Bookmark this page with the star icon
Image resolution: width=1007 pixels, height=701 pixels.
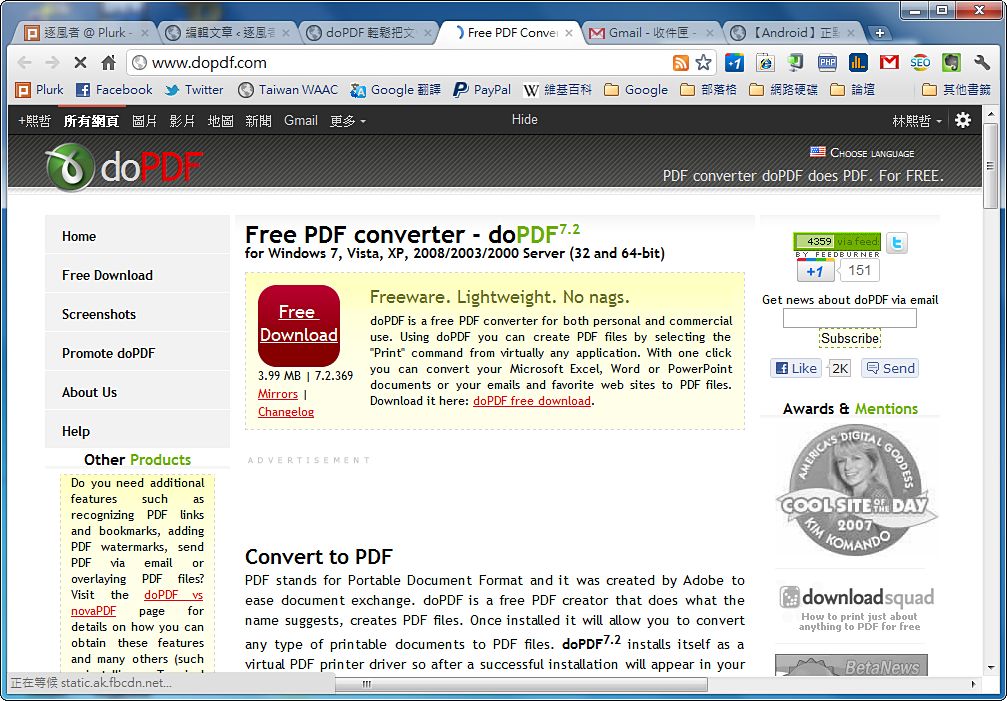click(x=703, y=62)
